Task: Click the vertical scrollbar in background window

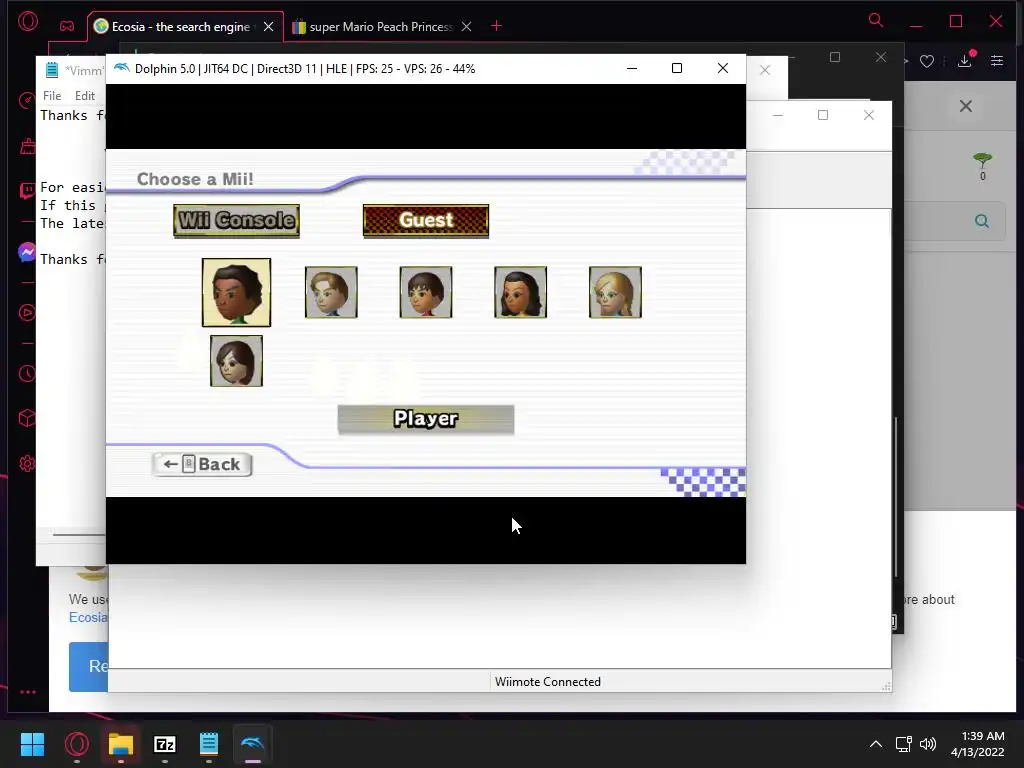Action: click(896, 497)
